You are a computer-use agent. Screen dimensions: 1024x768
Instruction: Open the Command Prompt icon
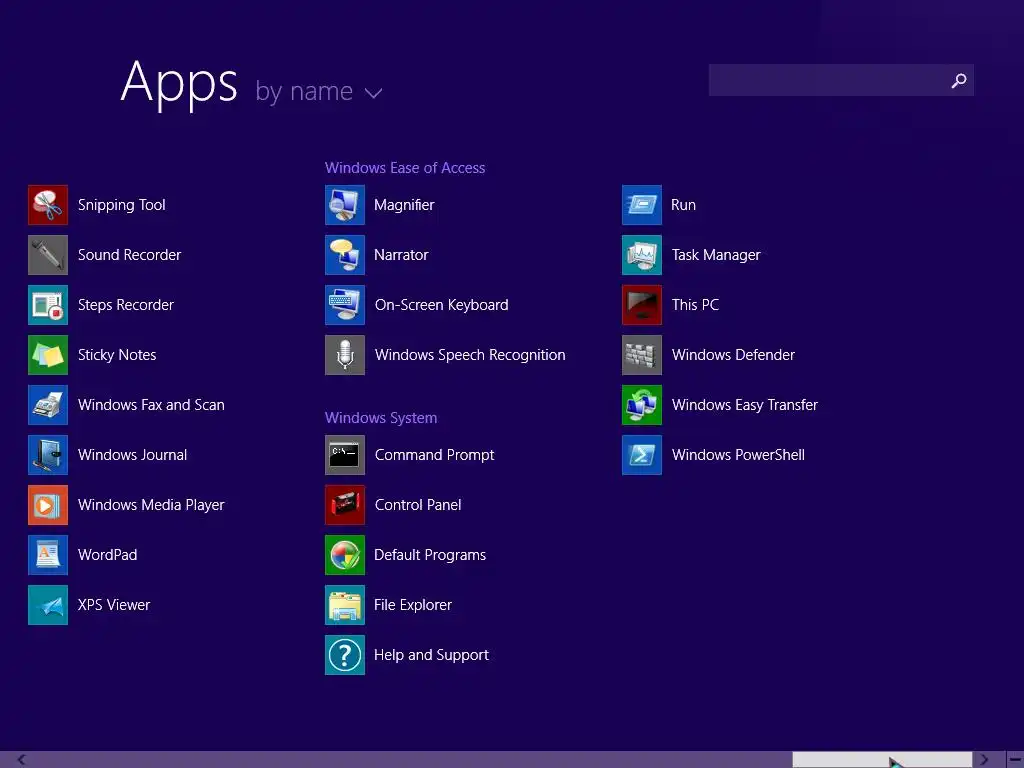point(345,455)
